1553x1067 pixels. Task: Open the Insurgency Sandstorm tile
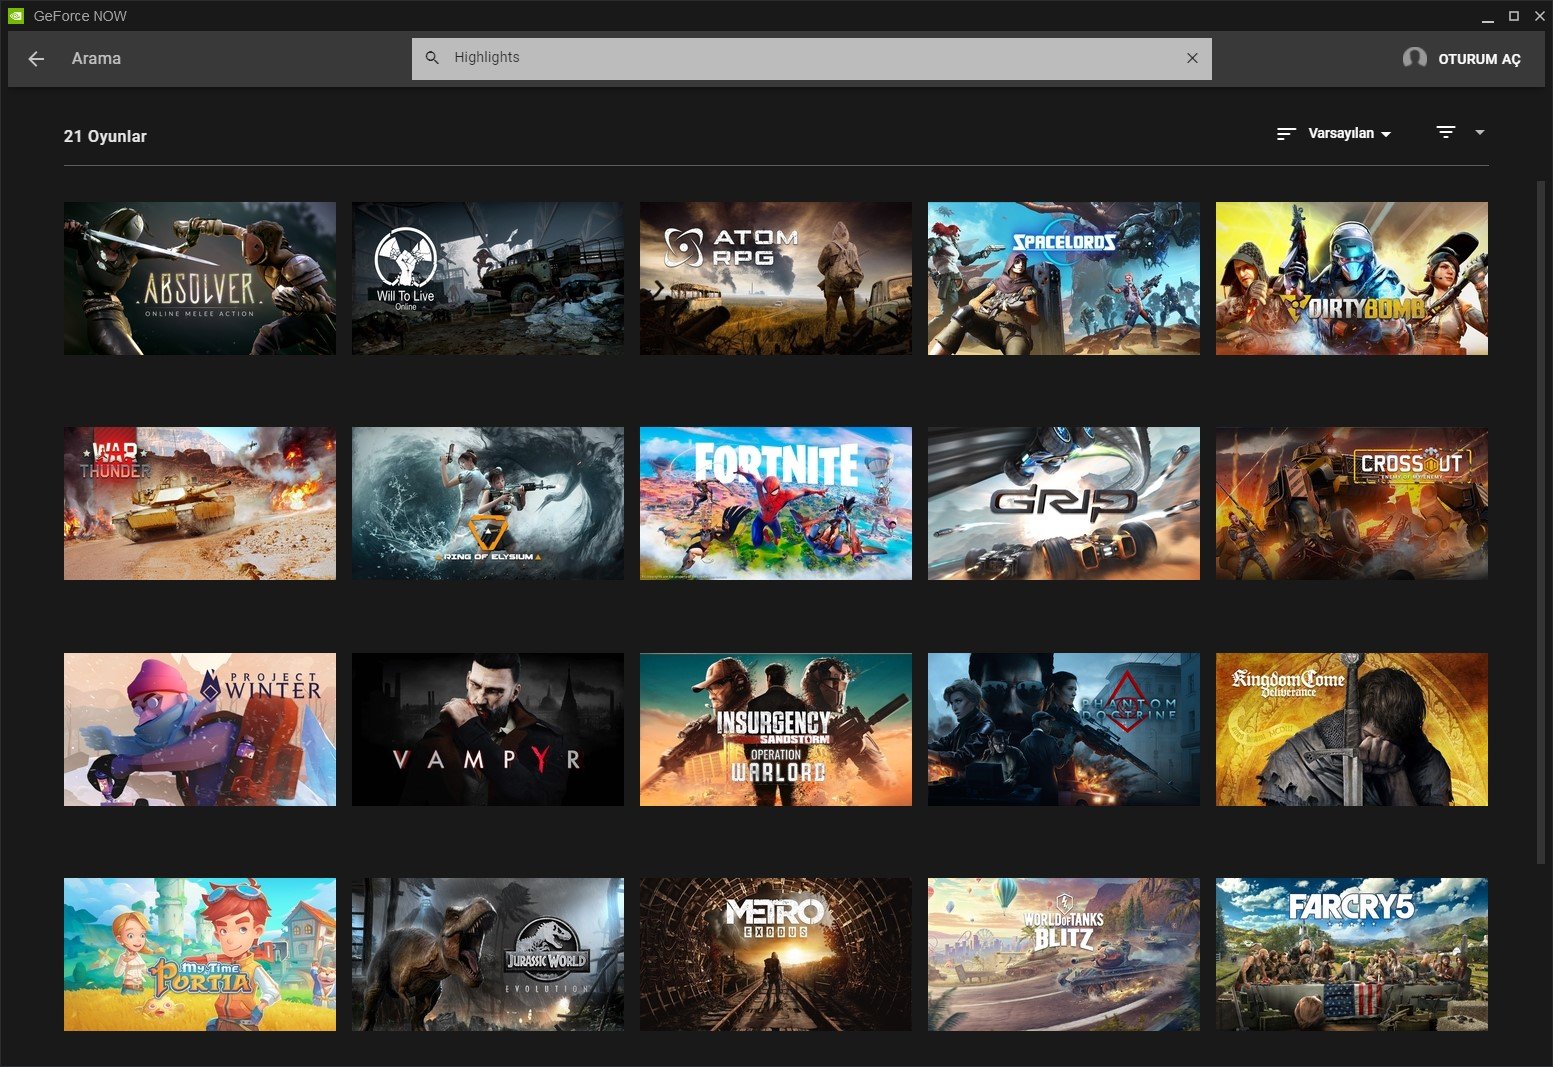click(x=776, y=729)
